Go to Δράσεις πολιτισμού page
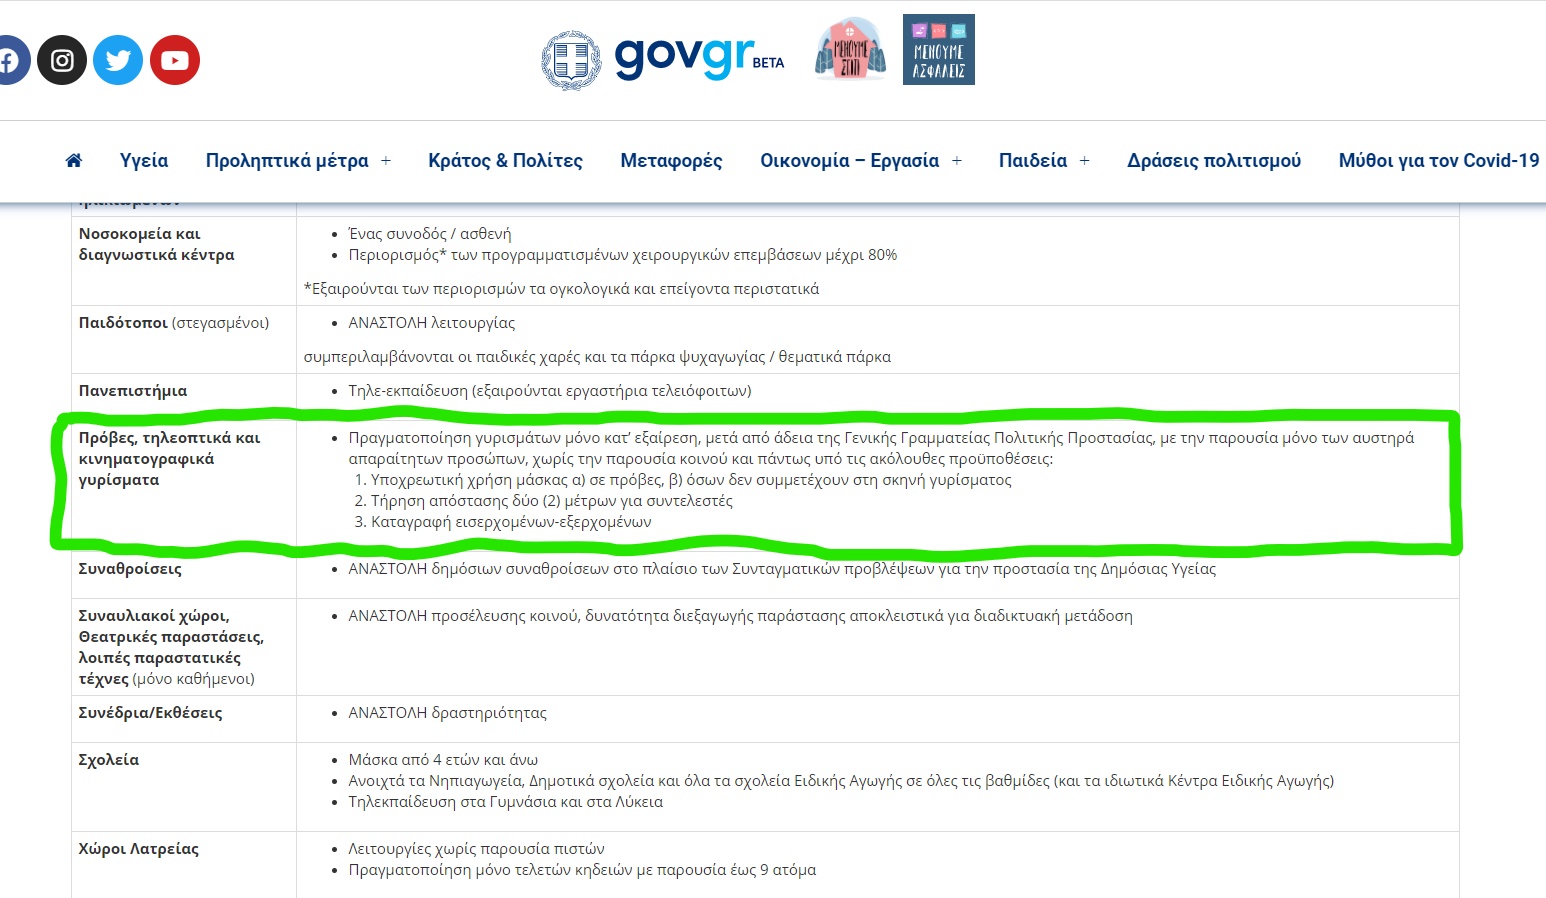The width and height of the screenshot is (1546, 898). click(x=1214, y=161)
